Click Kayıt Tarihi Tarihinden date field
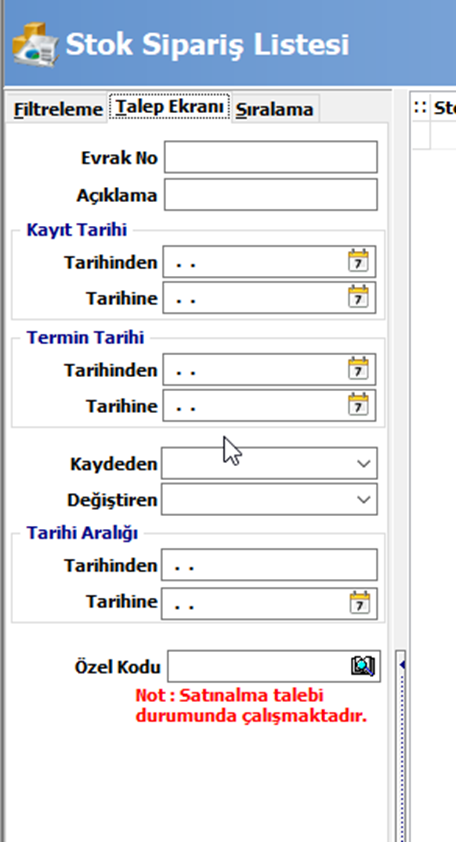 [x=255, y=262]
